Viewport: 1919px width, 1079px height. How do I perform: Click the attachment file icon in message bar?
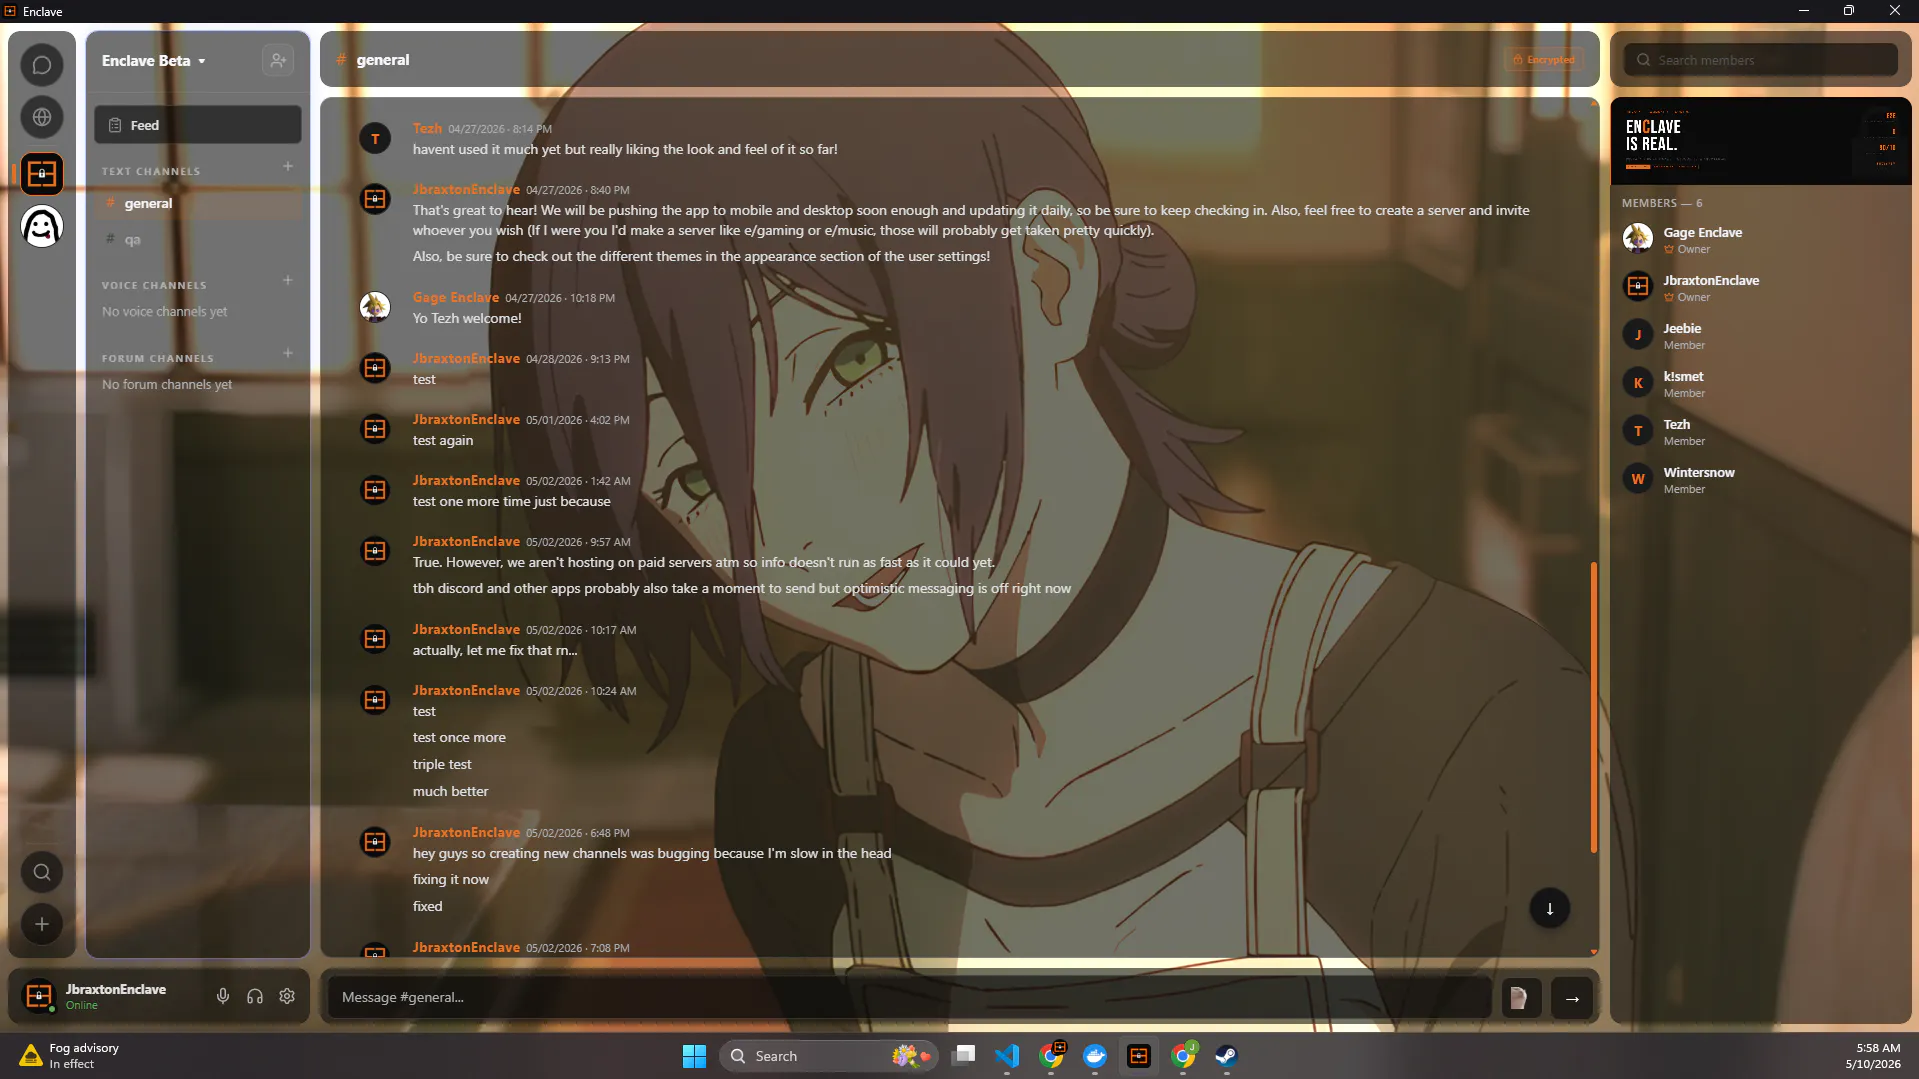[x=1519, y=998]
